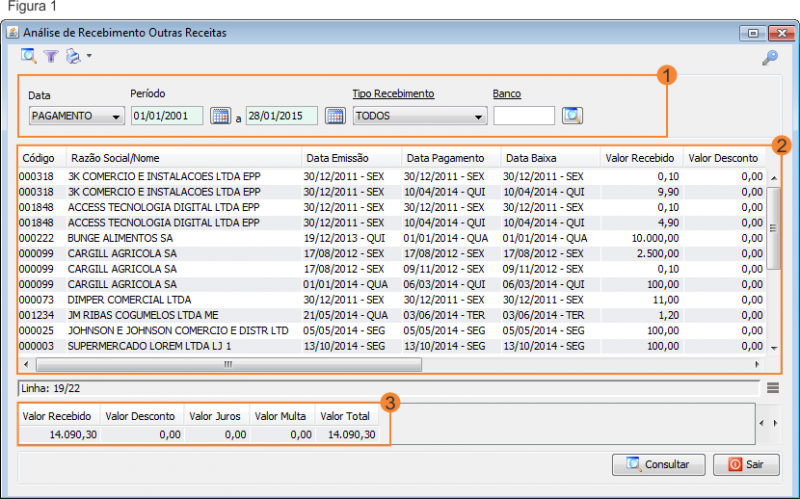Click the Sair button
The height and width of the screenshot is (499, 800).
tap(746, 464)
